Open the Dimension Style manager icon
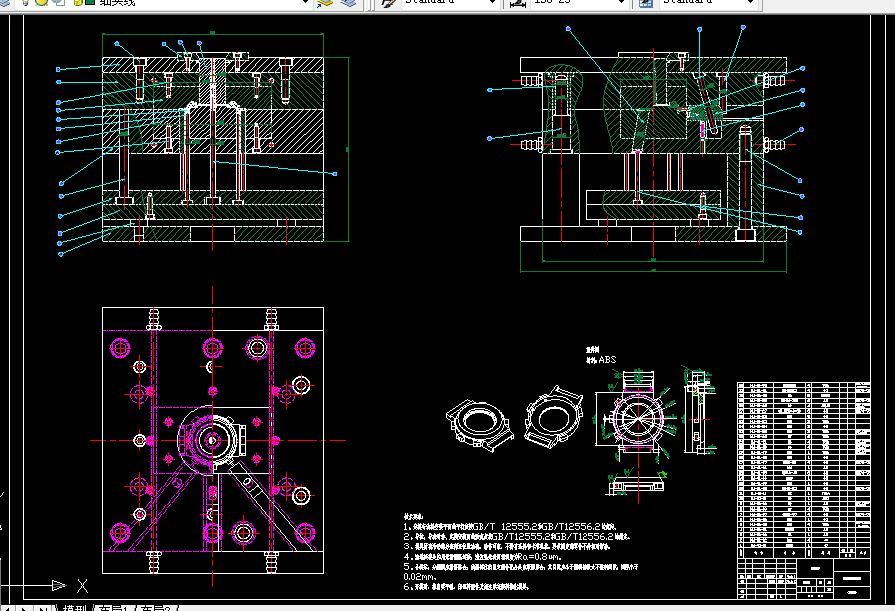The image size is (895, 611). coord(518,3)
